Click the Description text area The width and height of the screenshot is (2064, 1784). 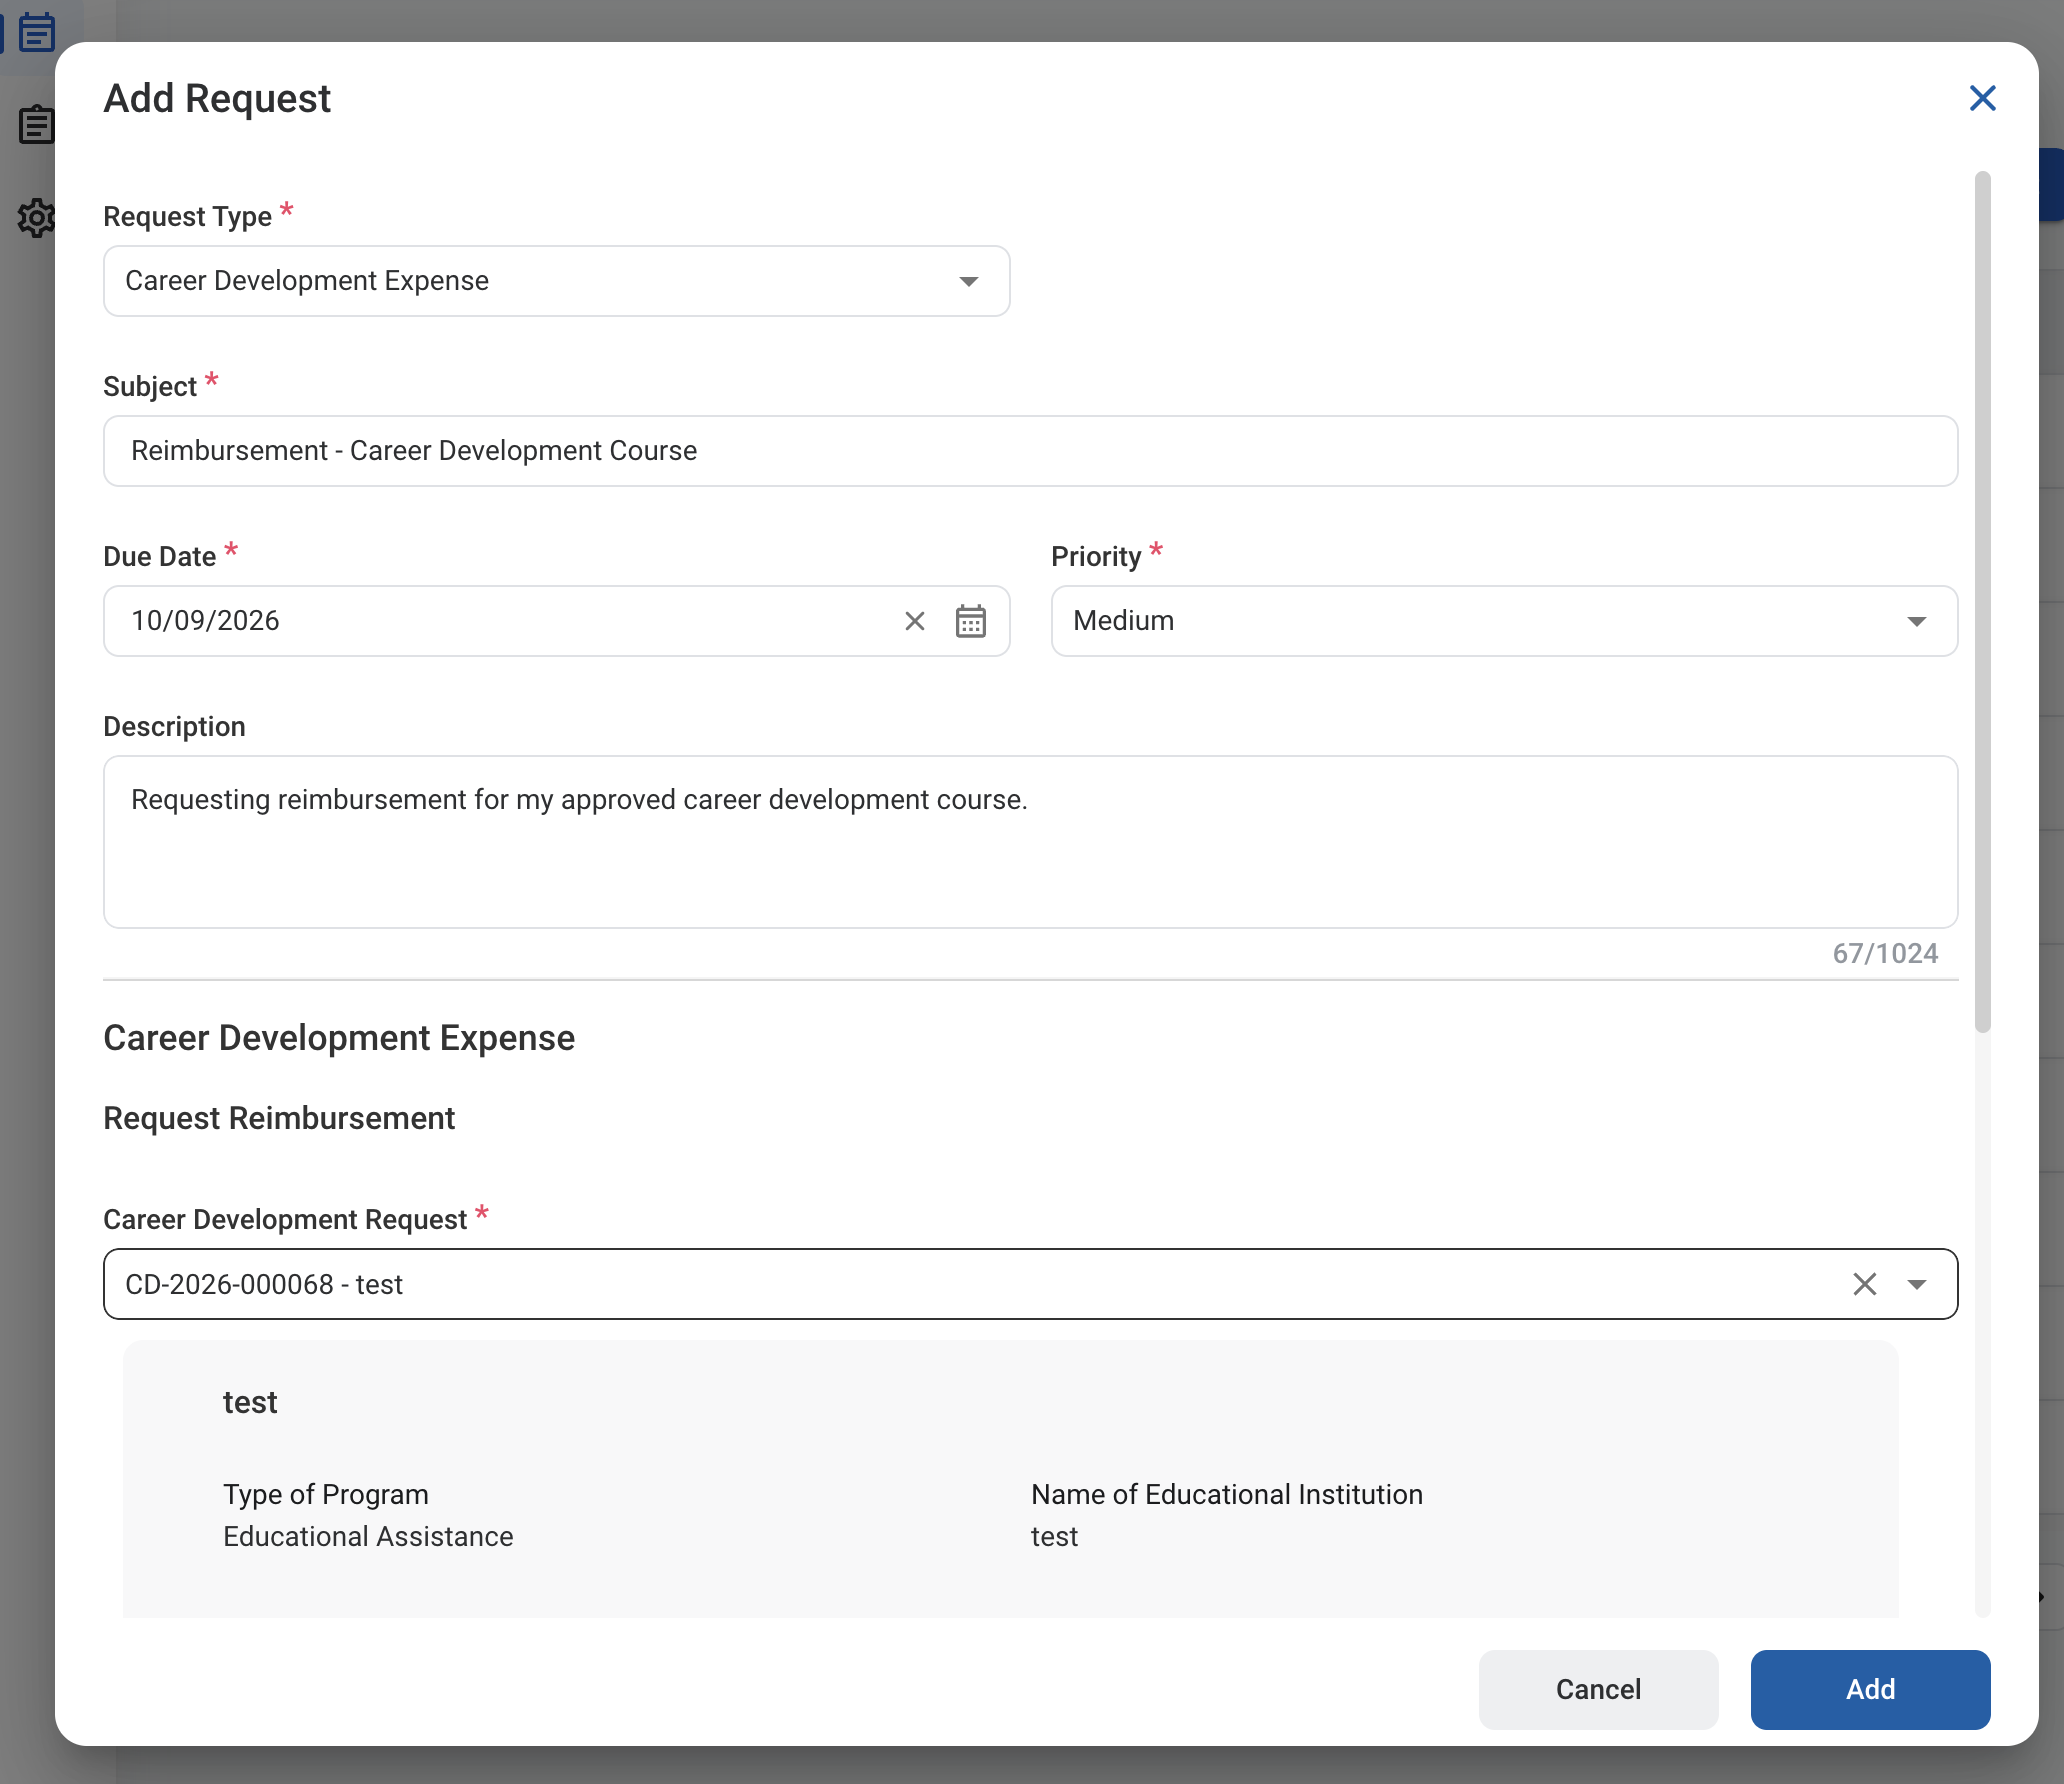pyautogui.click(x=1030, y=842)
